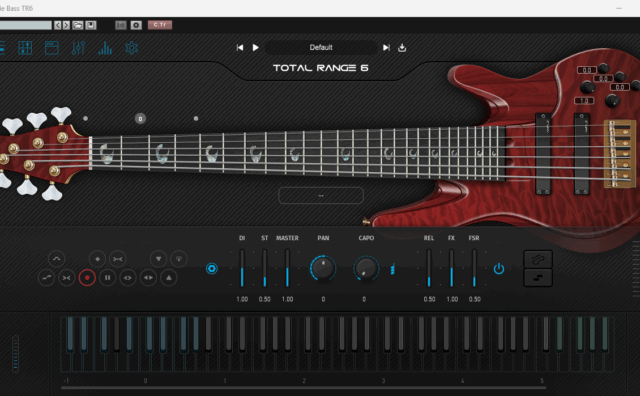Click the MASTER volume slider
This screenshot has height=396, width=640.
pos(287,268)
